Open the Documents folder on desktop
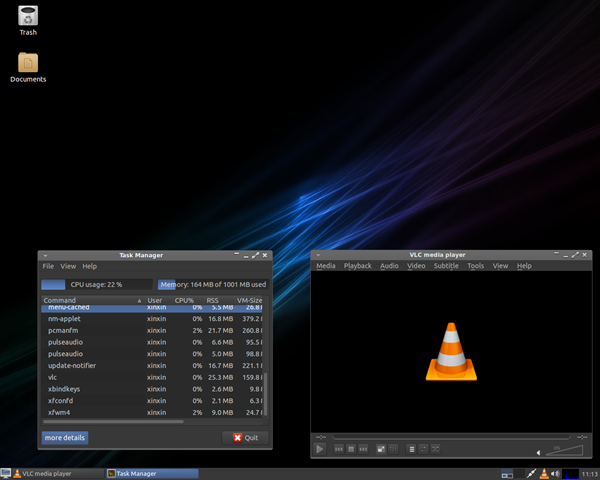The image size is (600, 480). coord(28,66)
